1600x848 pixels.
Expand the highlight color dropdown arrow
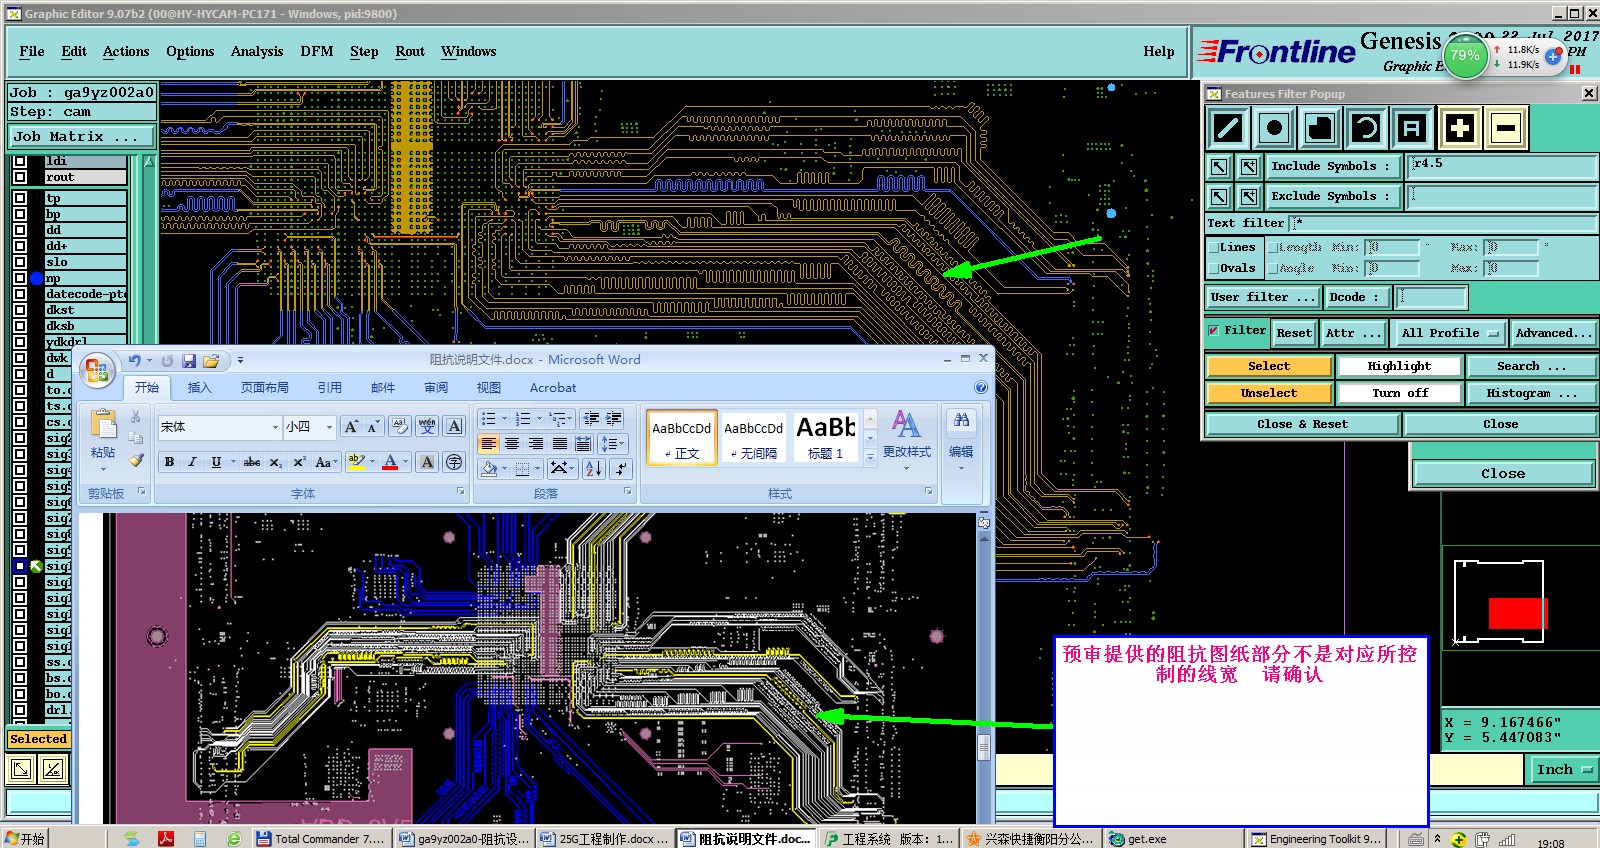pyautogui.click(x=372, y=462)
